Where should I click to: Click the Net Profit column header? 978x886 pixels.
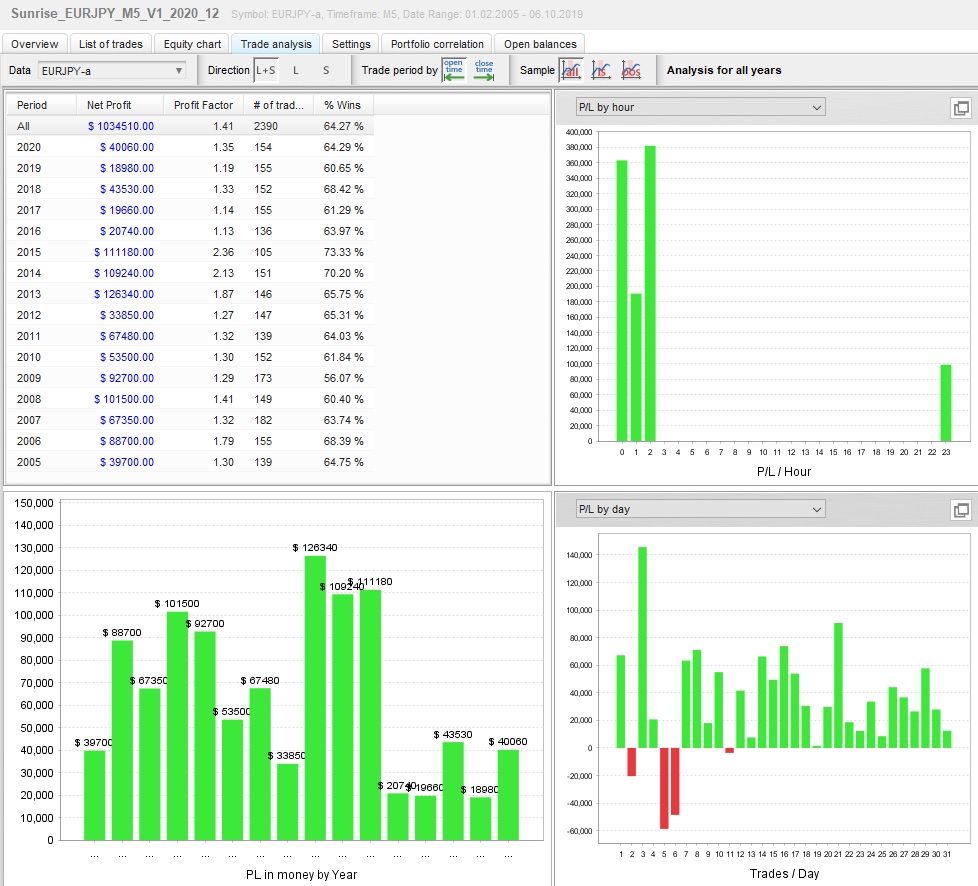coord(109,105)
